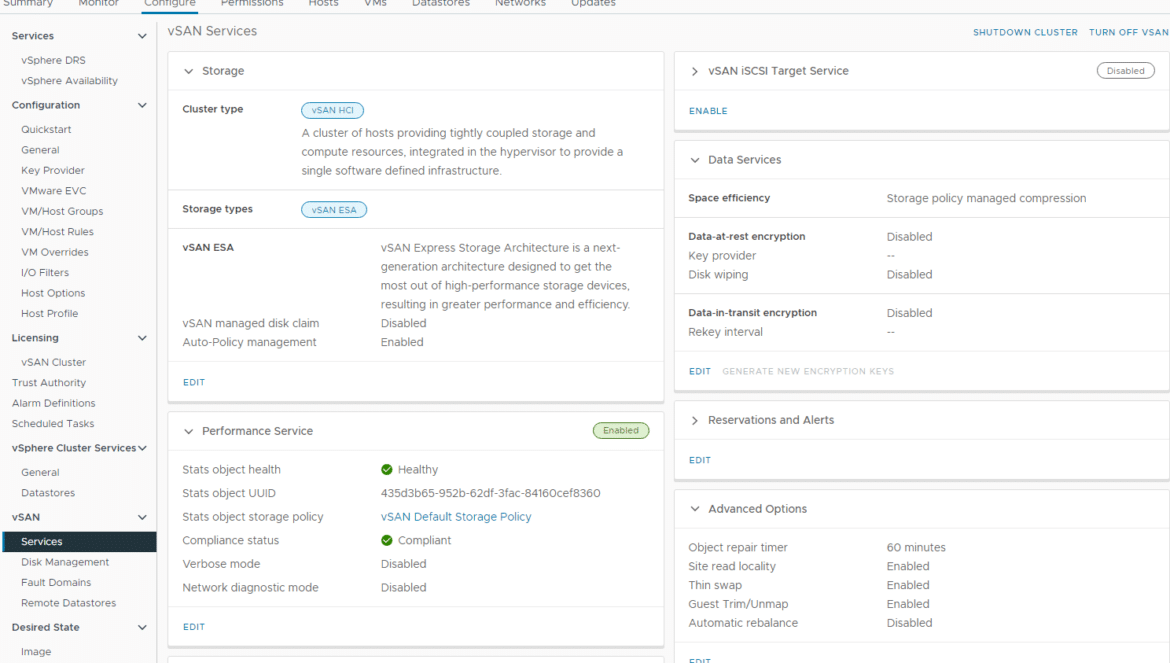Open vSphere DRS in the sidebar
Screen dimensions: 1170x663
pyautogui.click(x=53, y=60)
